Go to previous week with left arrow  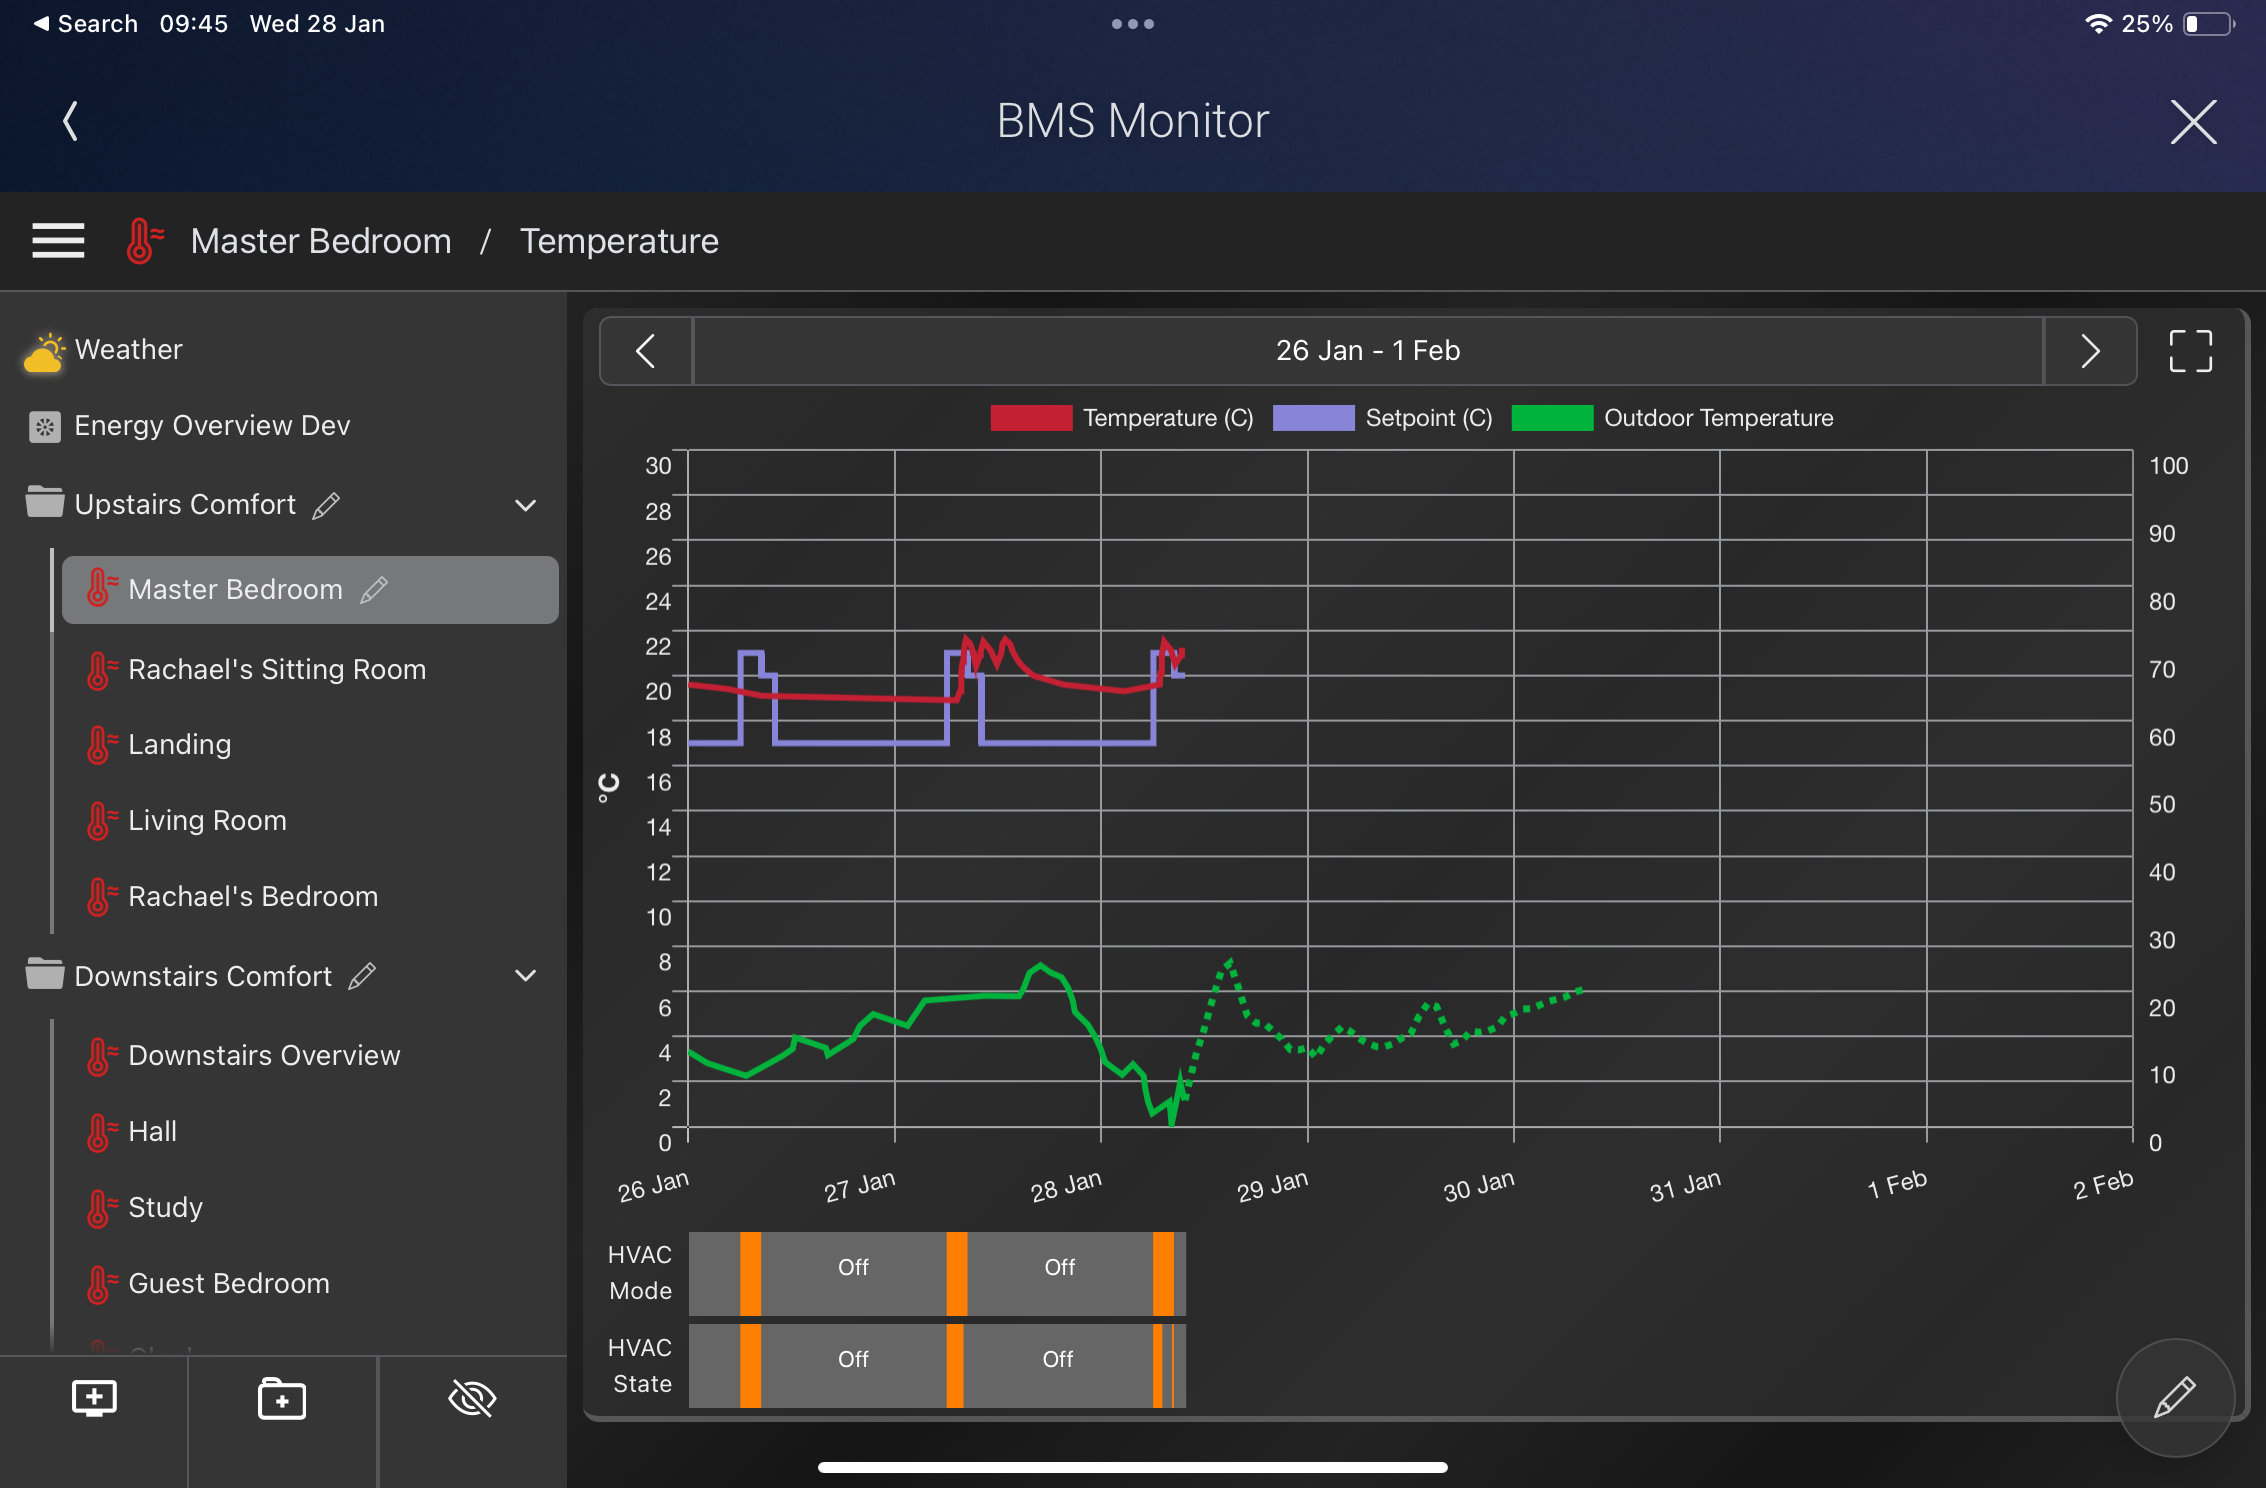[x=646, y=351]
